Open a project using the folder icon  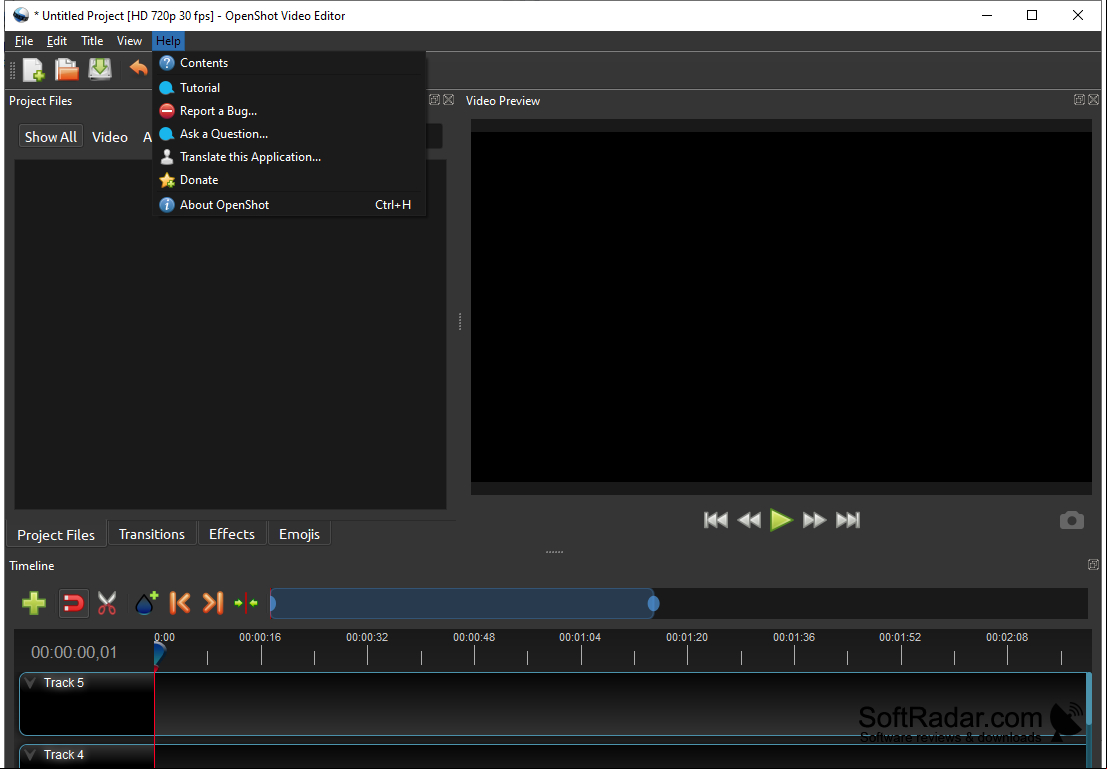tap(67, 69)
